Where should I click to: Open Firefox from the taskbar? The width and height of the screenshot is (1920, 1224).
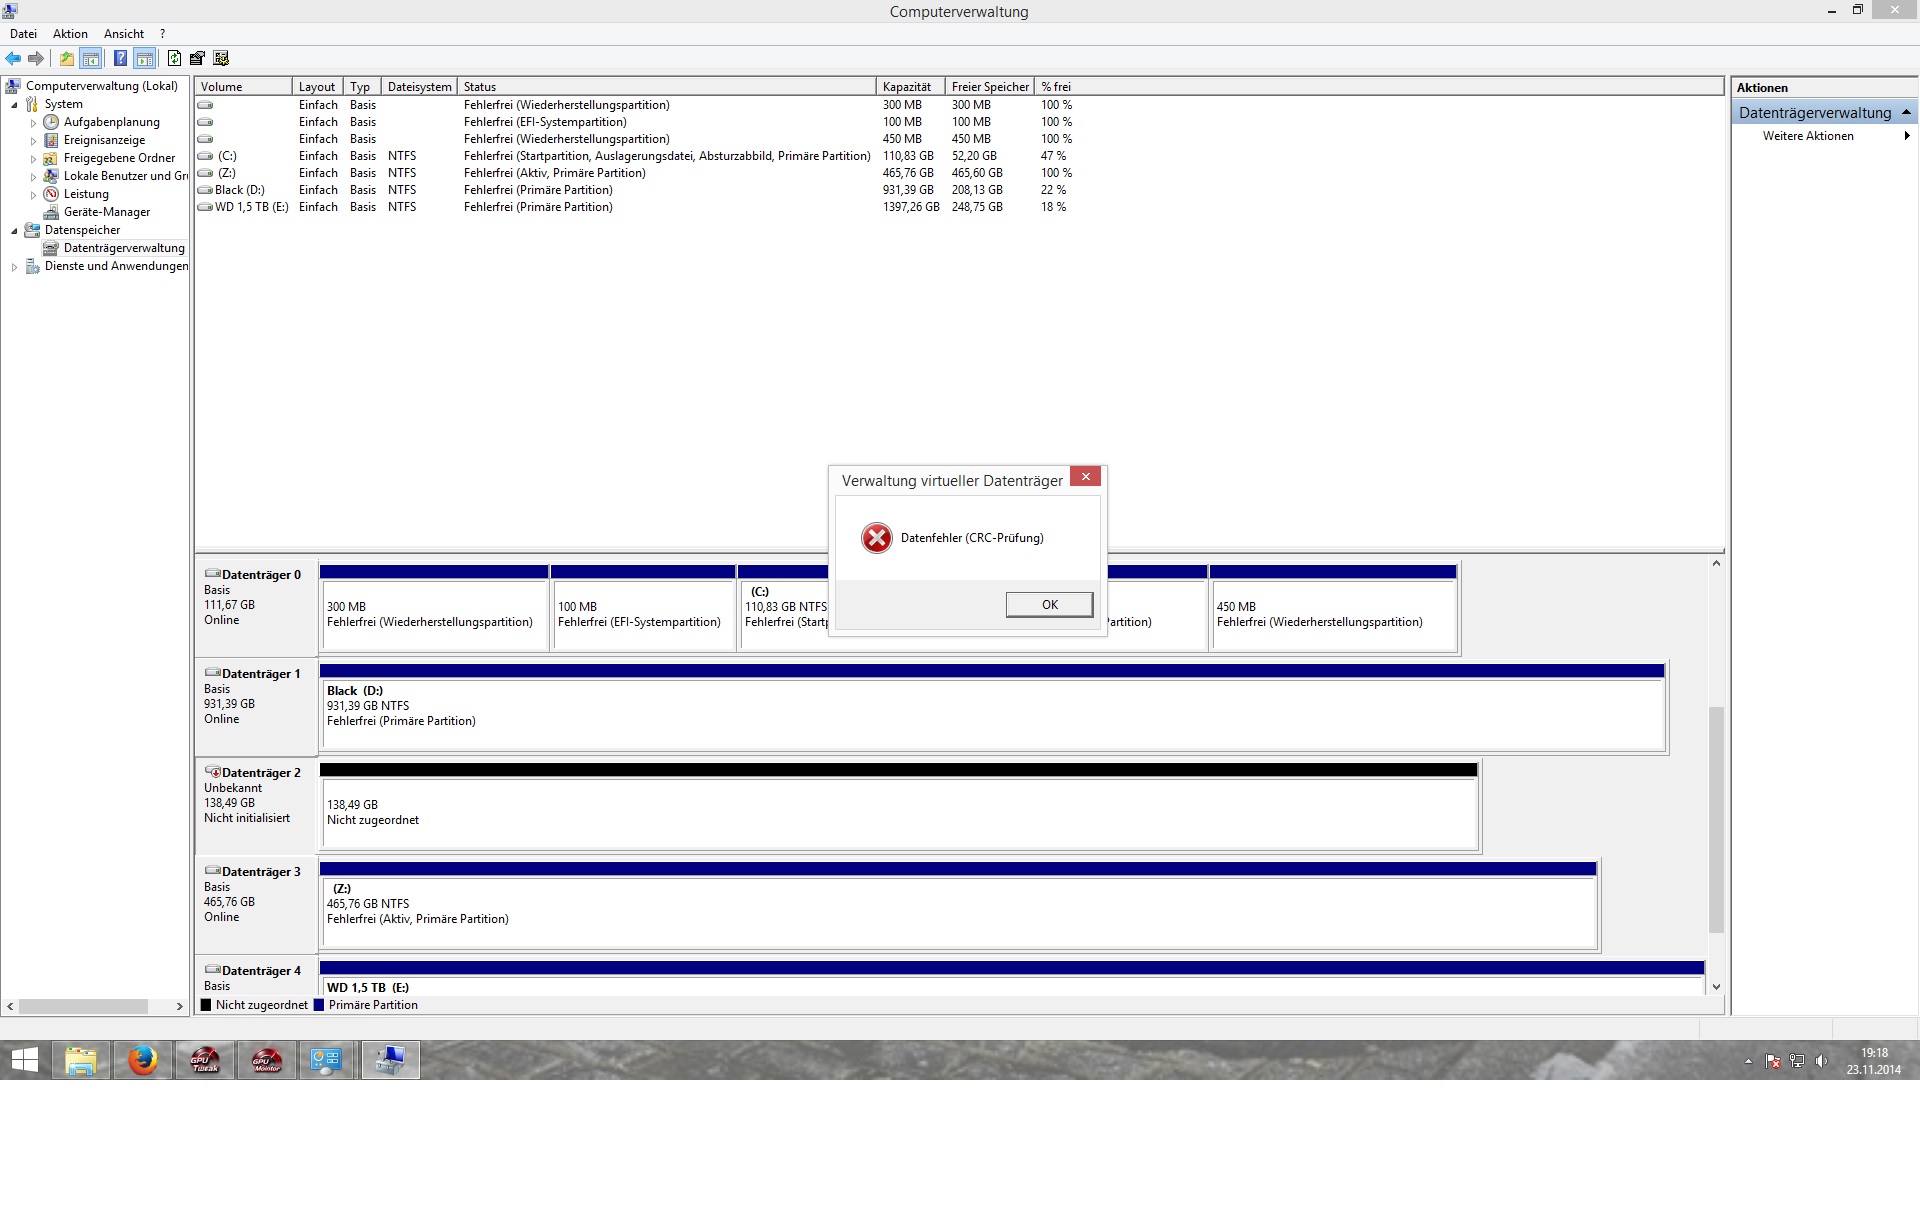[143, 1060]
